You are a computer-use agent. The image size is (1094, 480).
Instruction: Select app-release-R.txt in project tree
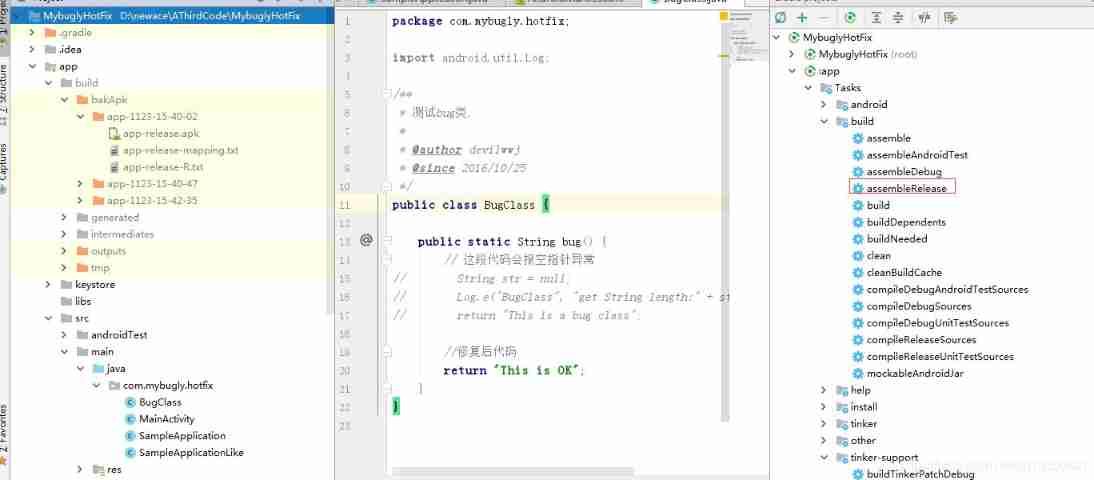[x=163, y=167]
